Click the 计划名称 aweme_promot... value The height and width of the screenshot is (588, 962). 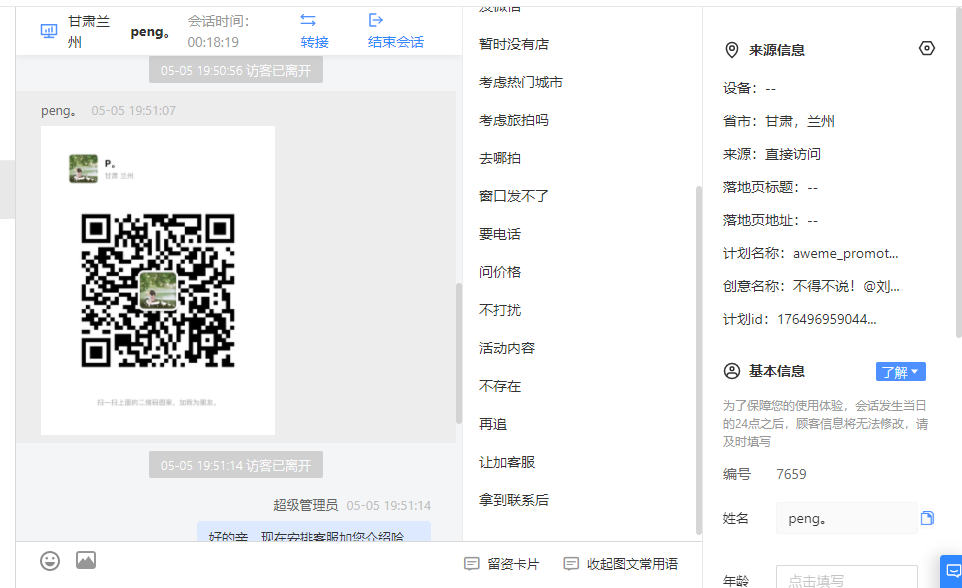(845, 253)
